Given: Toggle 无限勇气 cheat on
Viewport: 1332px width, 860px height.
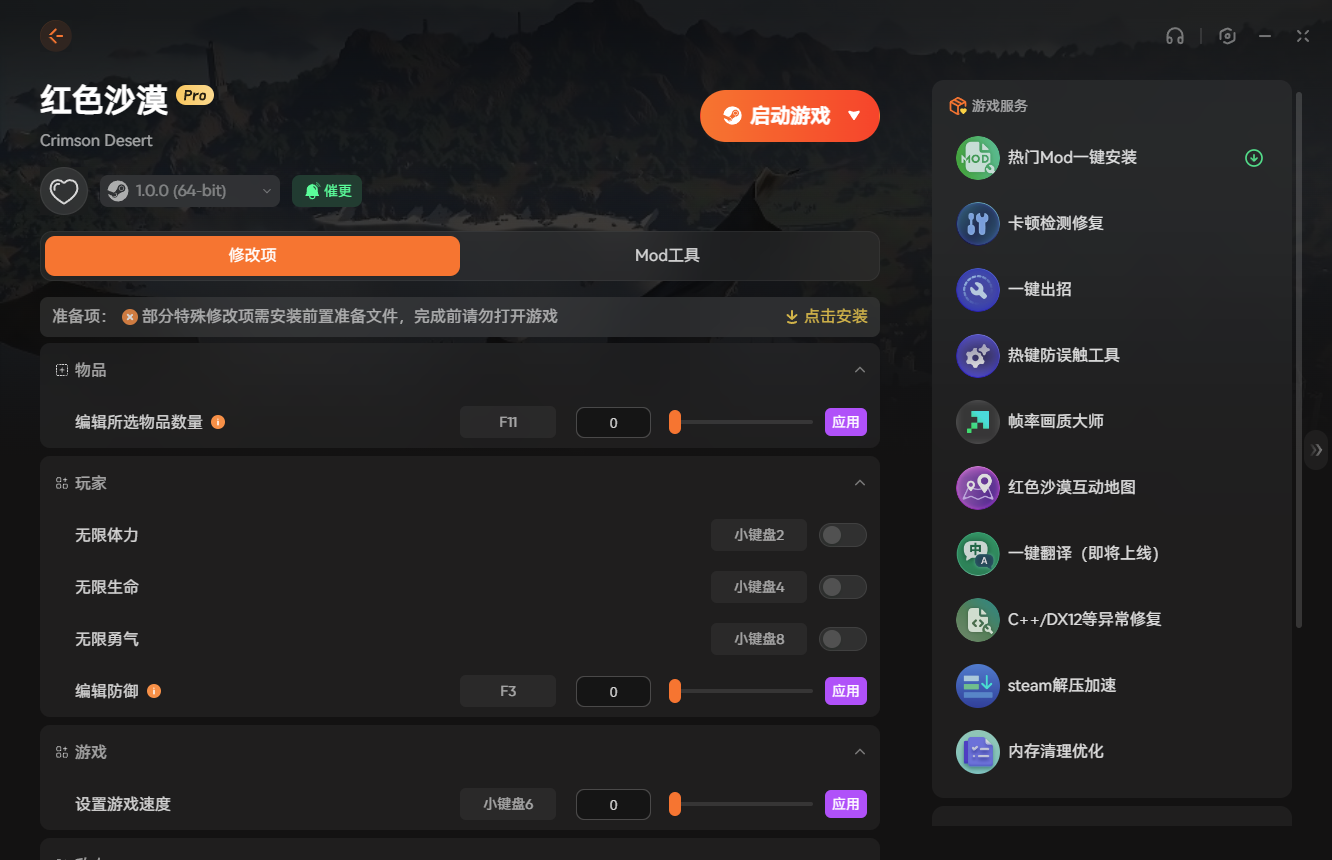Looking at the screenshot, I should click(x=842, y=639).
